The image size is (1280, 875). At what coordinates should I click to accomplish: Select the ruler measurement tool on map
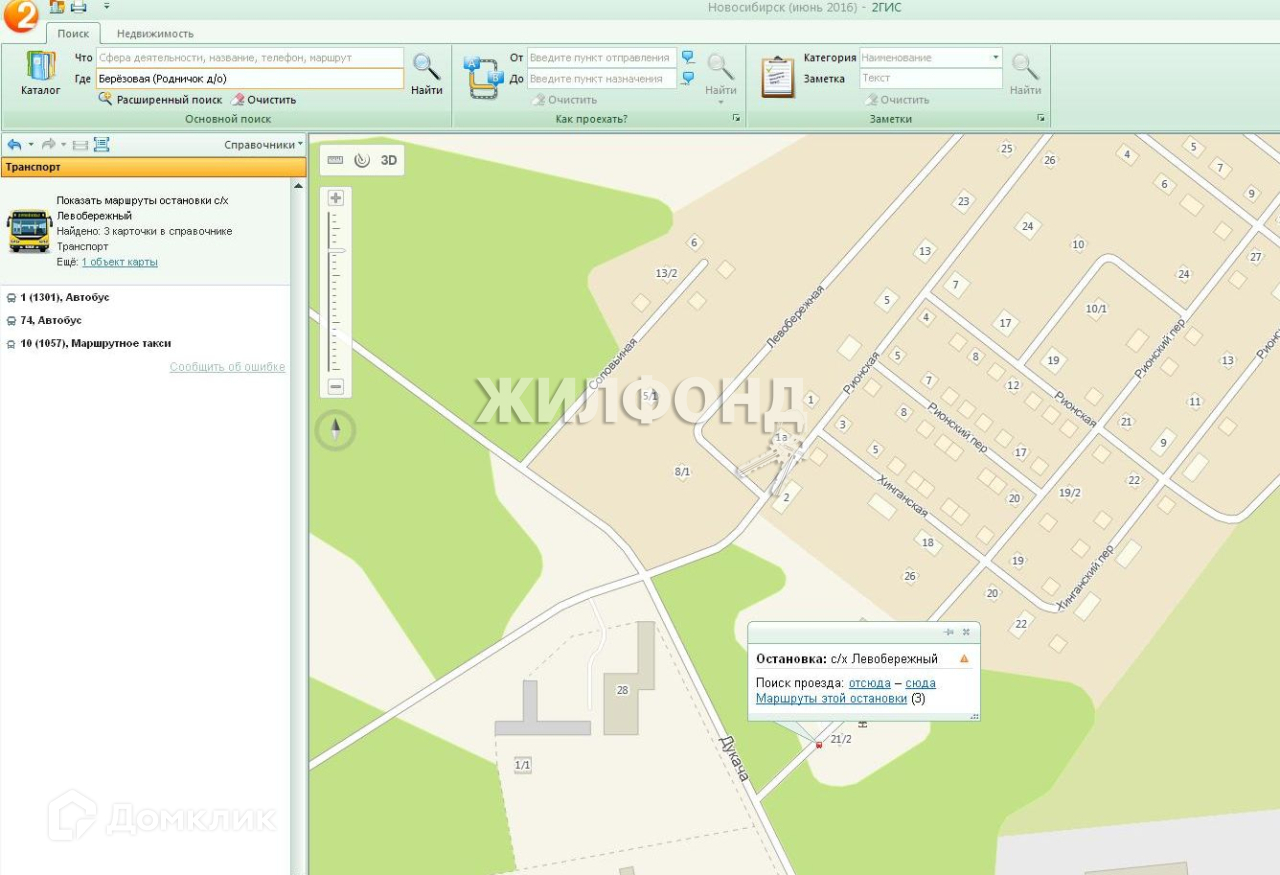335,160
